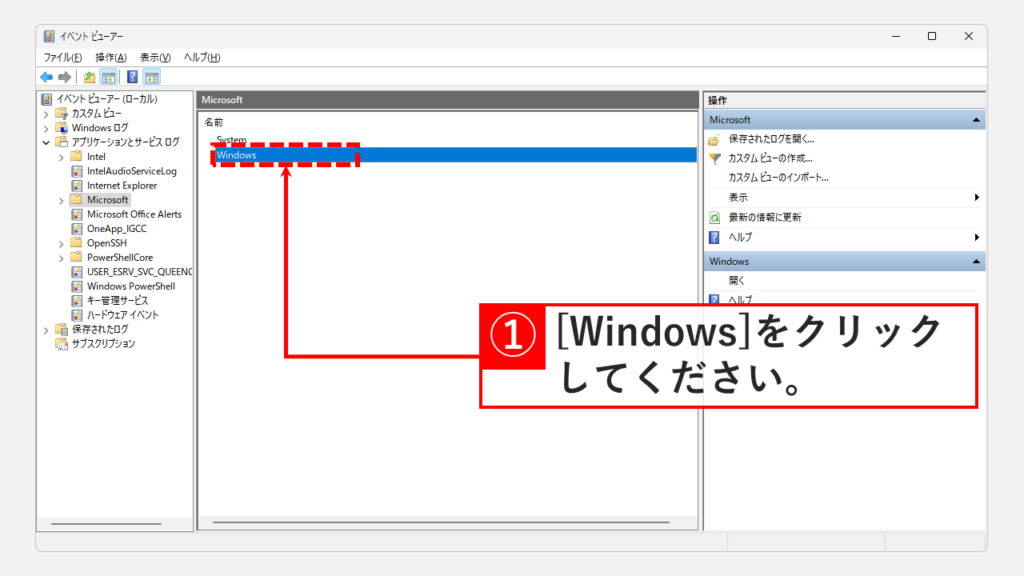Image resolution: width=1024 pixels, height=576 pixels.
Task: Click the カスタム ビューの作成 filter icon
Action: [x=714, y=158]
